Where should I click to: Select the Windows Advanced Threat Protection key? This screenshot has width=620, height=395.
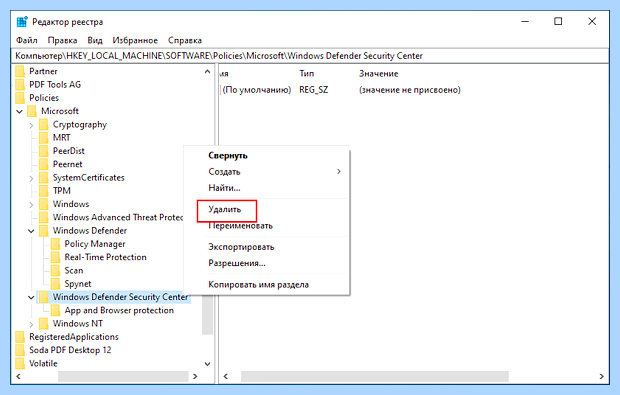coord(118,217)
